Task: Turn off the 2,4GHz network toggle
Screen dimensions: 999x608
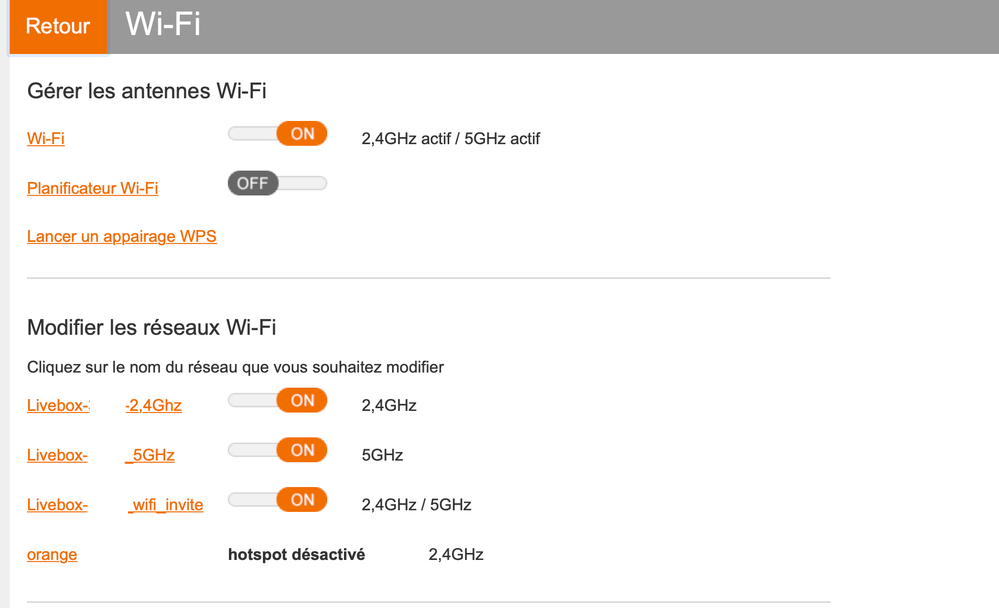Action: click(x=277, y=400)
